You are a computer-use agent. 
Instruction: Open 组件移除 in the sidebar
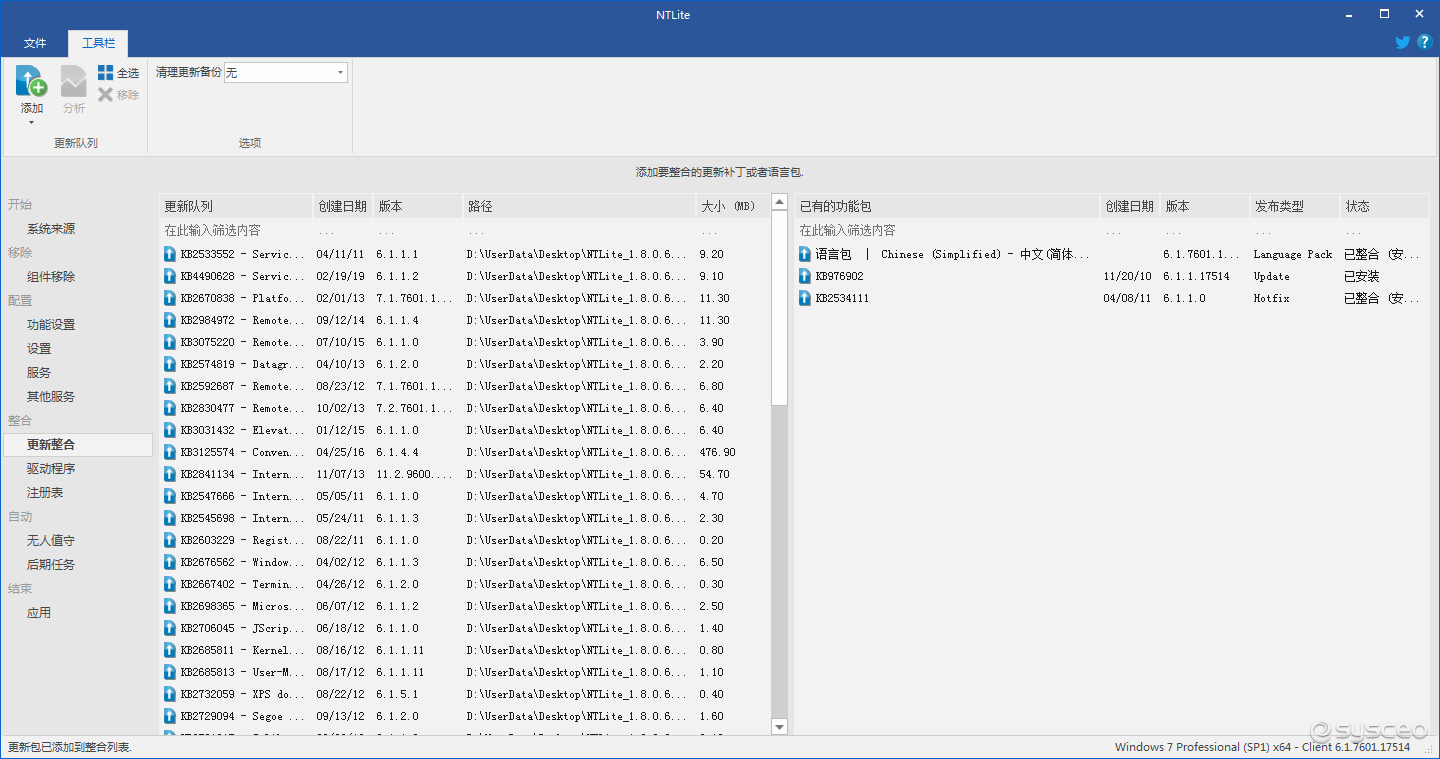point(51,277)
